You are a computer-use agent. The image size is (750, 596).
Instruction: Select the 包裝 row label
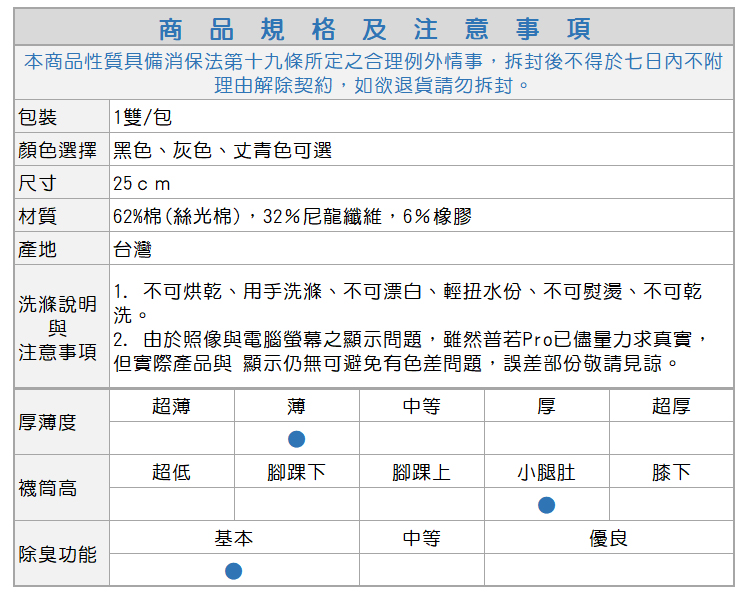(38, 118)
